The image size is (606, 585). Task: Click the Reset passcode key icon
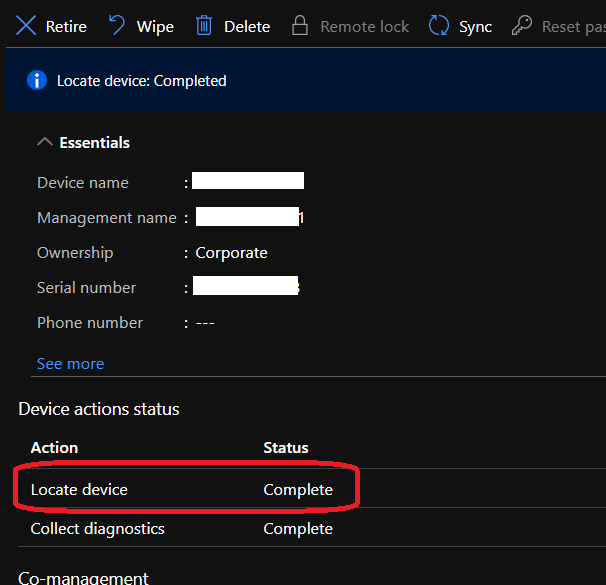521,26
